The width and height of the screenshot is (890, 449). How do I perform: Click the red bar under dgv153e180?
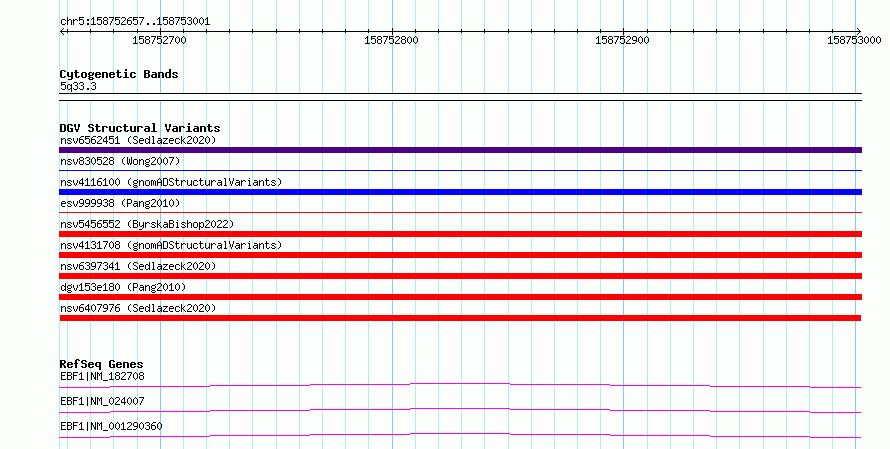(x=460, y=297)
